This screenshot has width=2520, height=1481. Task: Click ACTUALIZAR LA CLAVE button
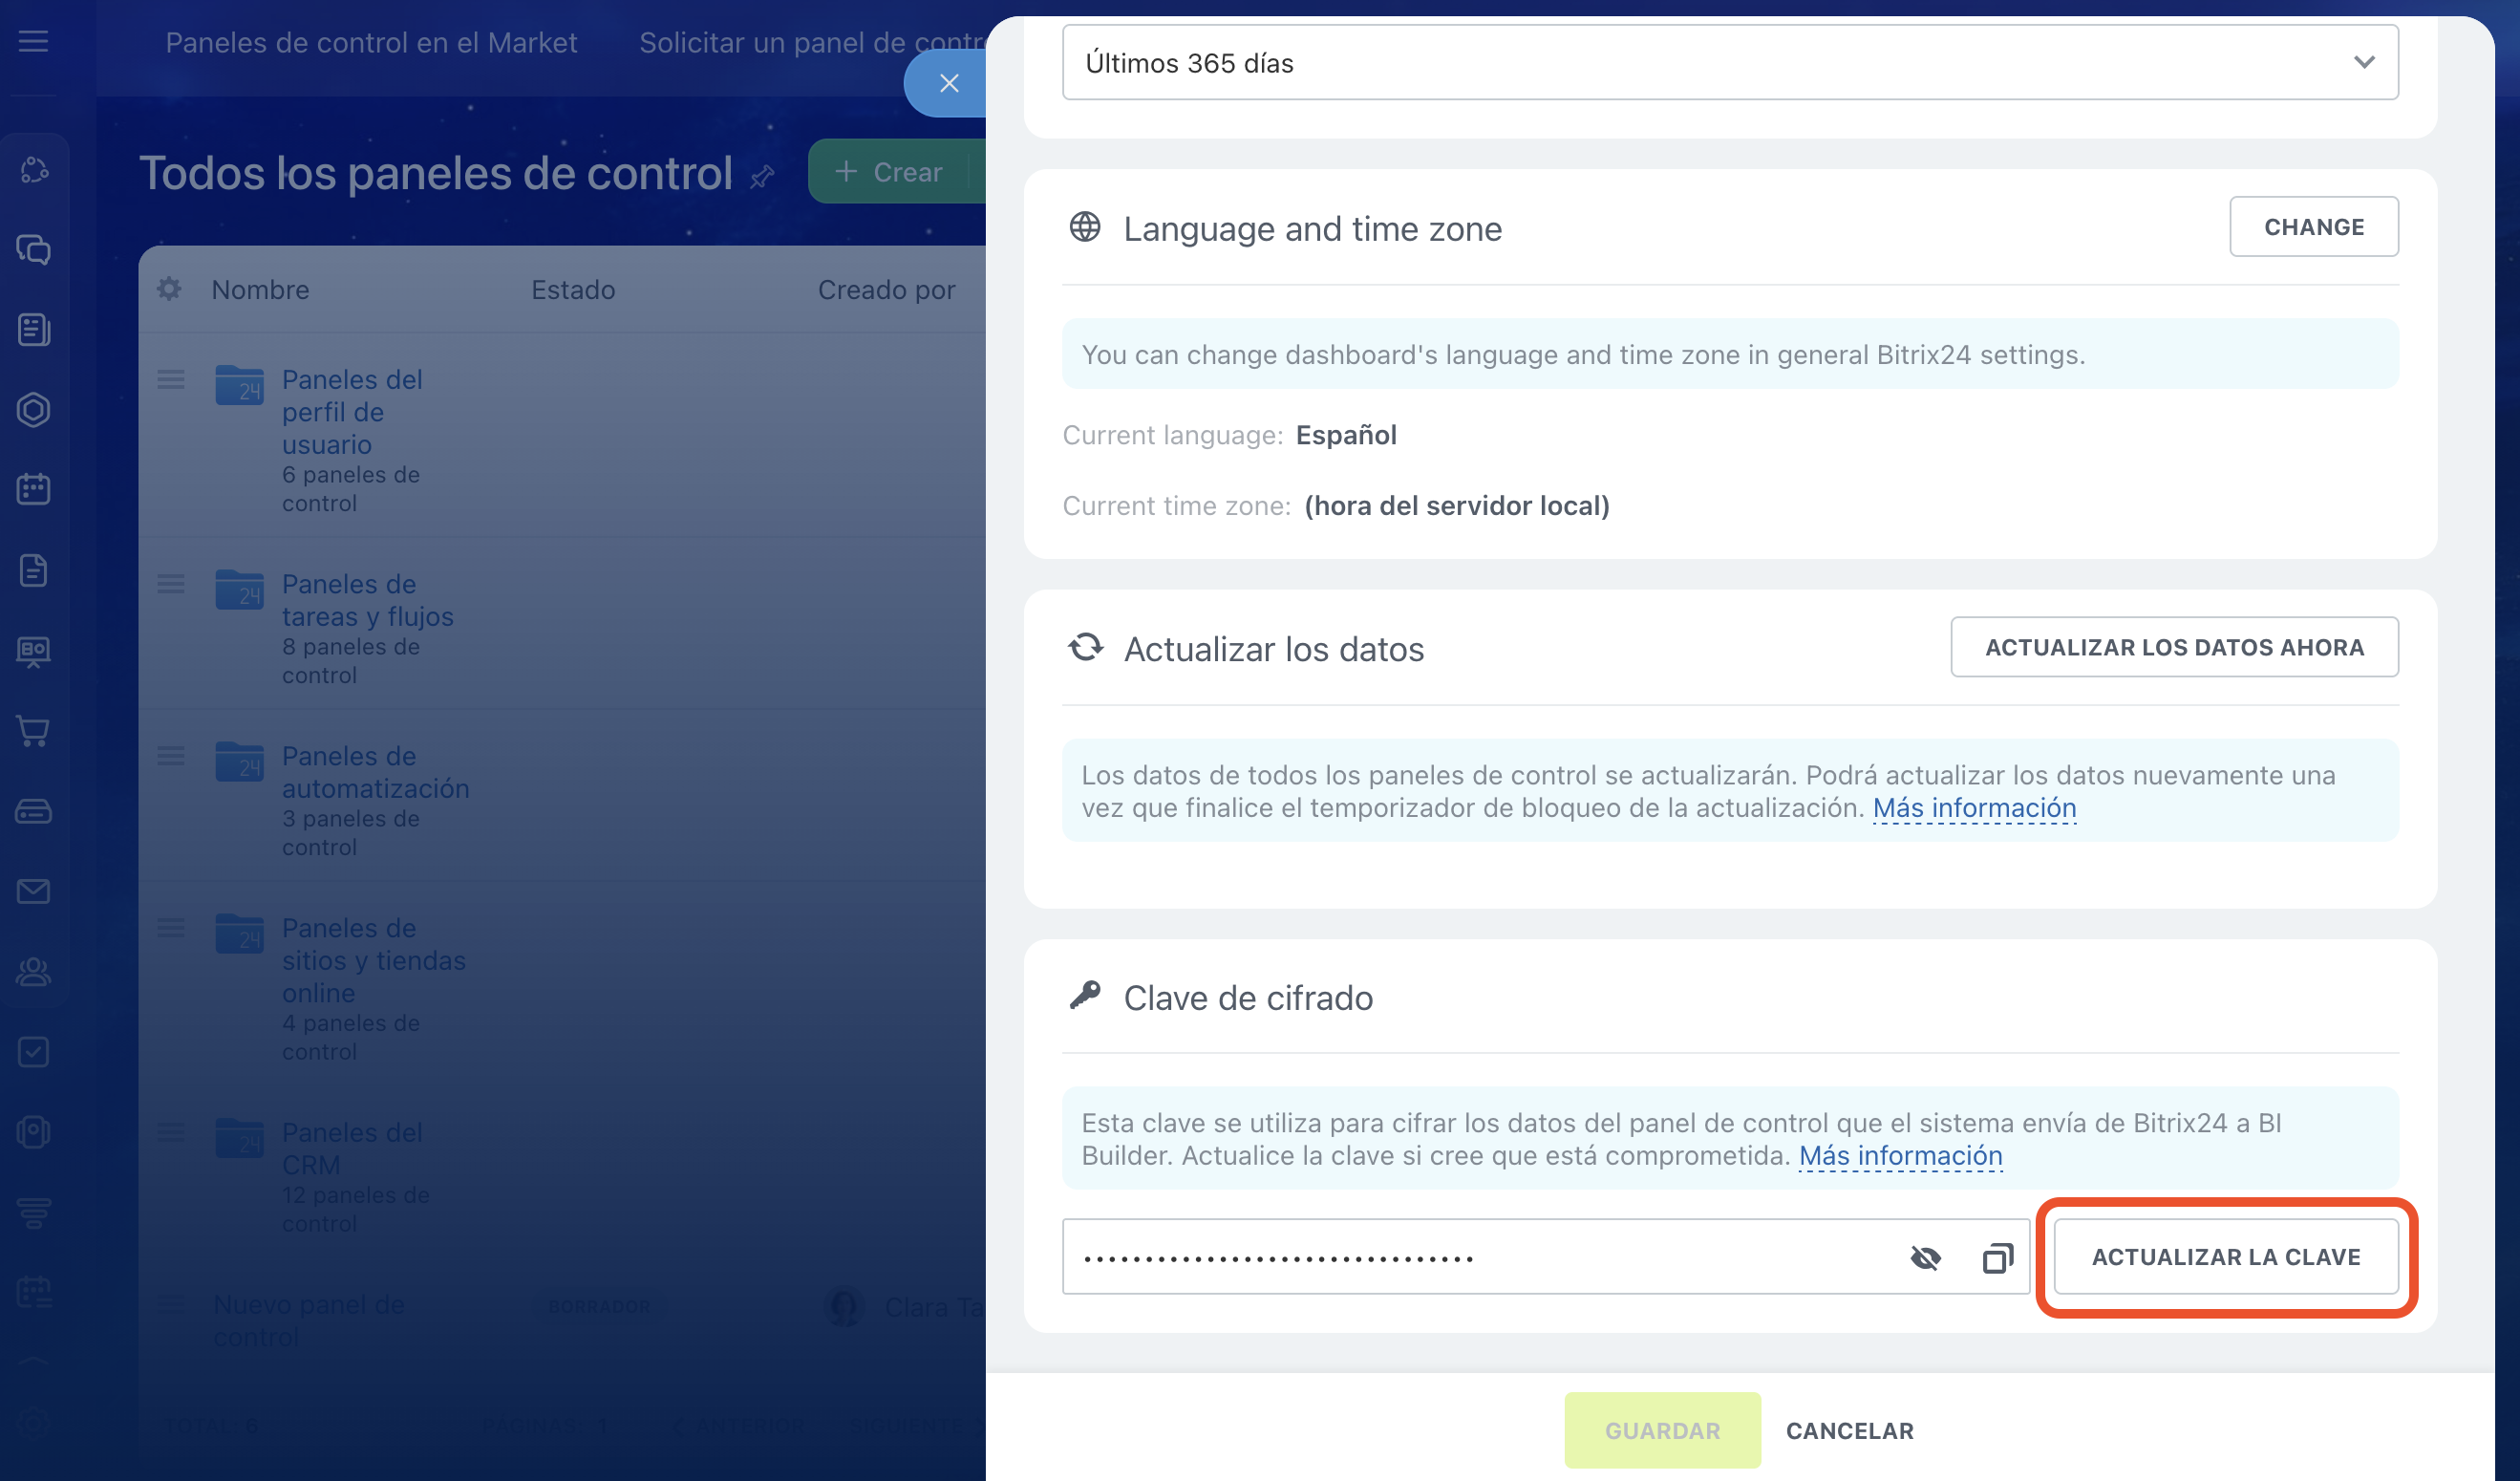[x=2226, y=1257]
